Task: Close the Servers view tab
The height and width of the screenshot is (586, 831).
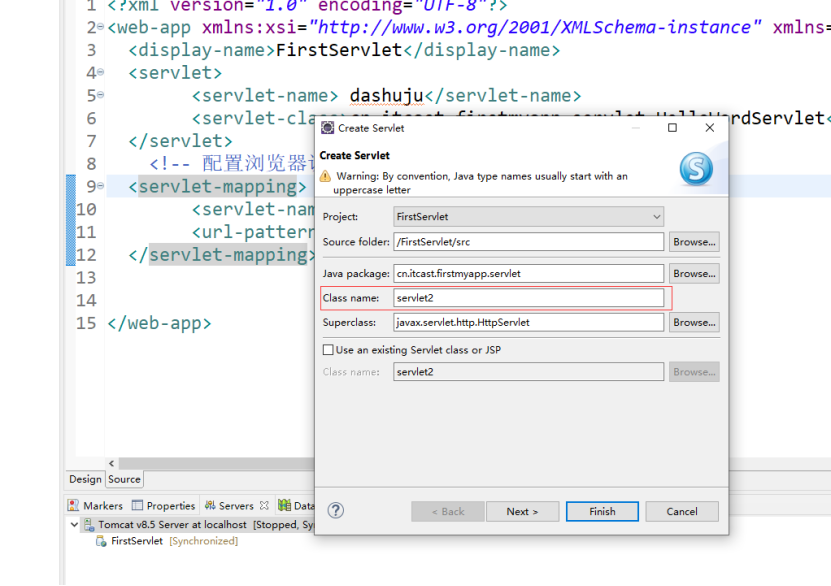Action: pyautogui.click(x=264, y=505)
